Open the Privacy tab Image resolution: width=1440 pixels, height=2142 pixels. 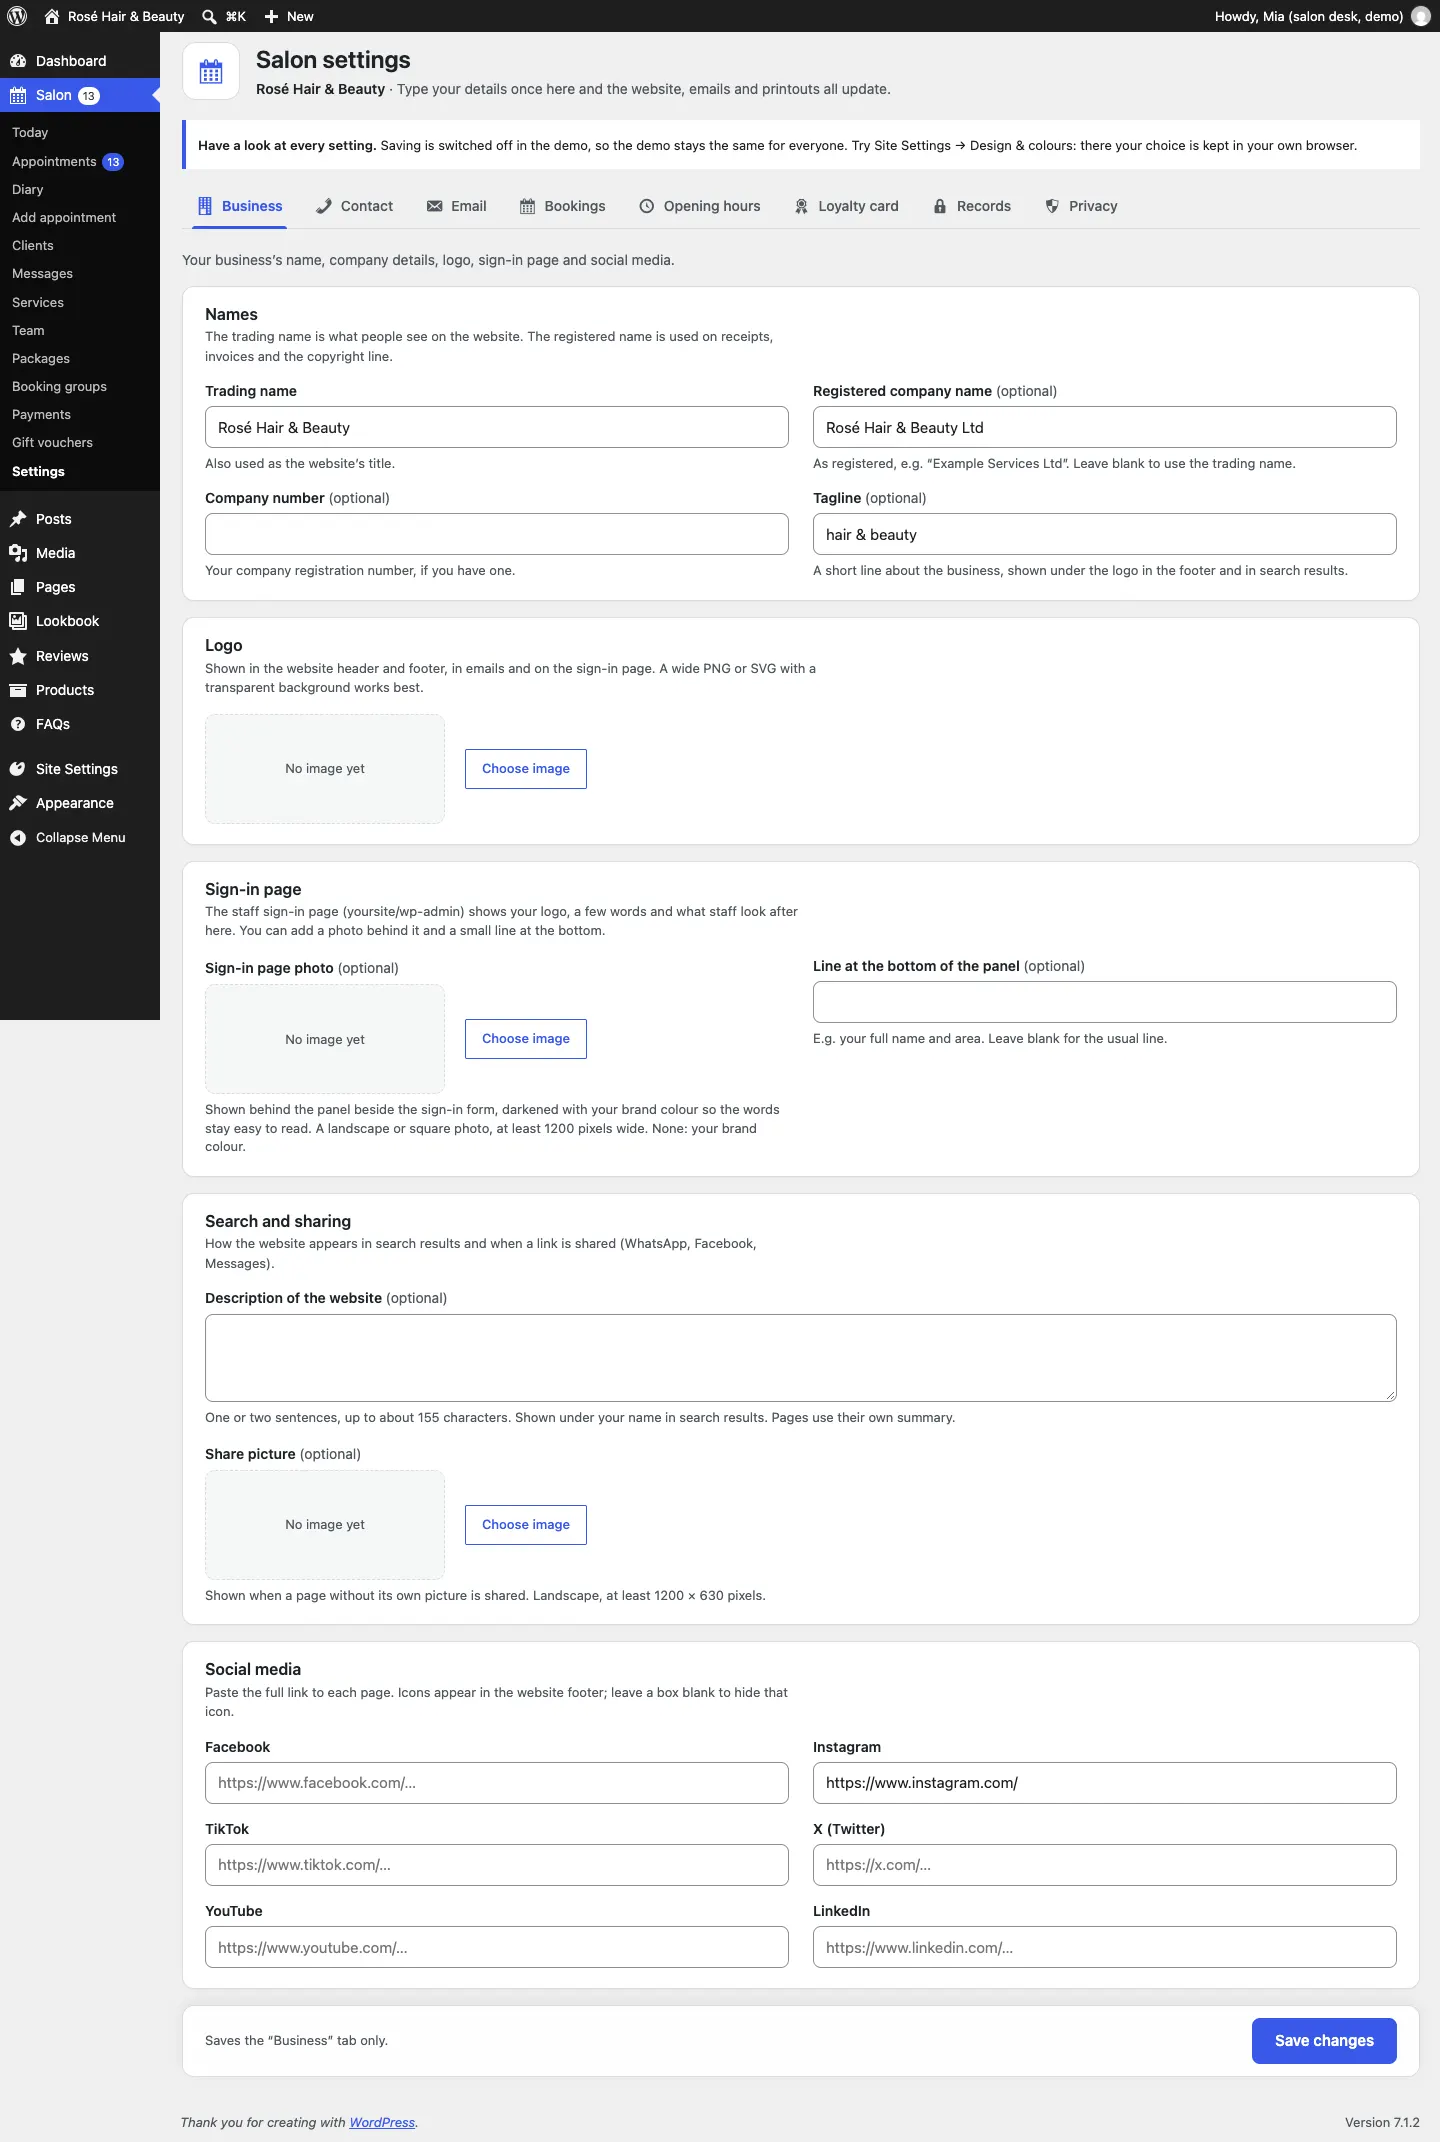click(x=1081, y=206)
